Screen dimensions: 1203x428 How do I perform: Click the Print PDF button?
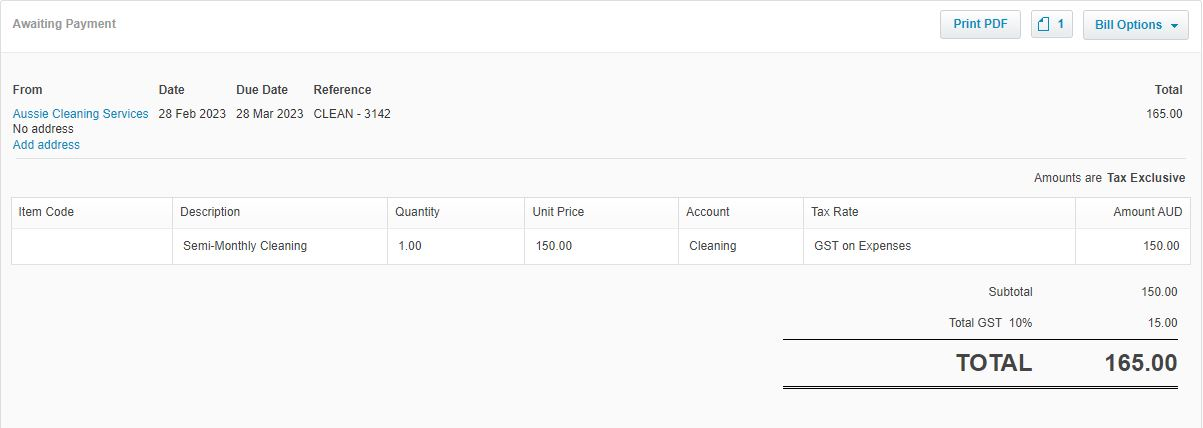(x=980, y=24)
